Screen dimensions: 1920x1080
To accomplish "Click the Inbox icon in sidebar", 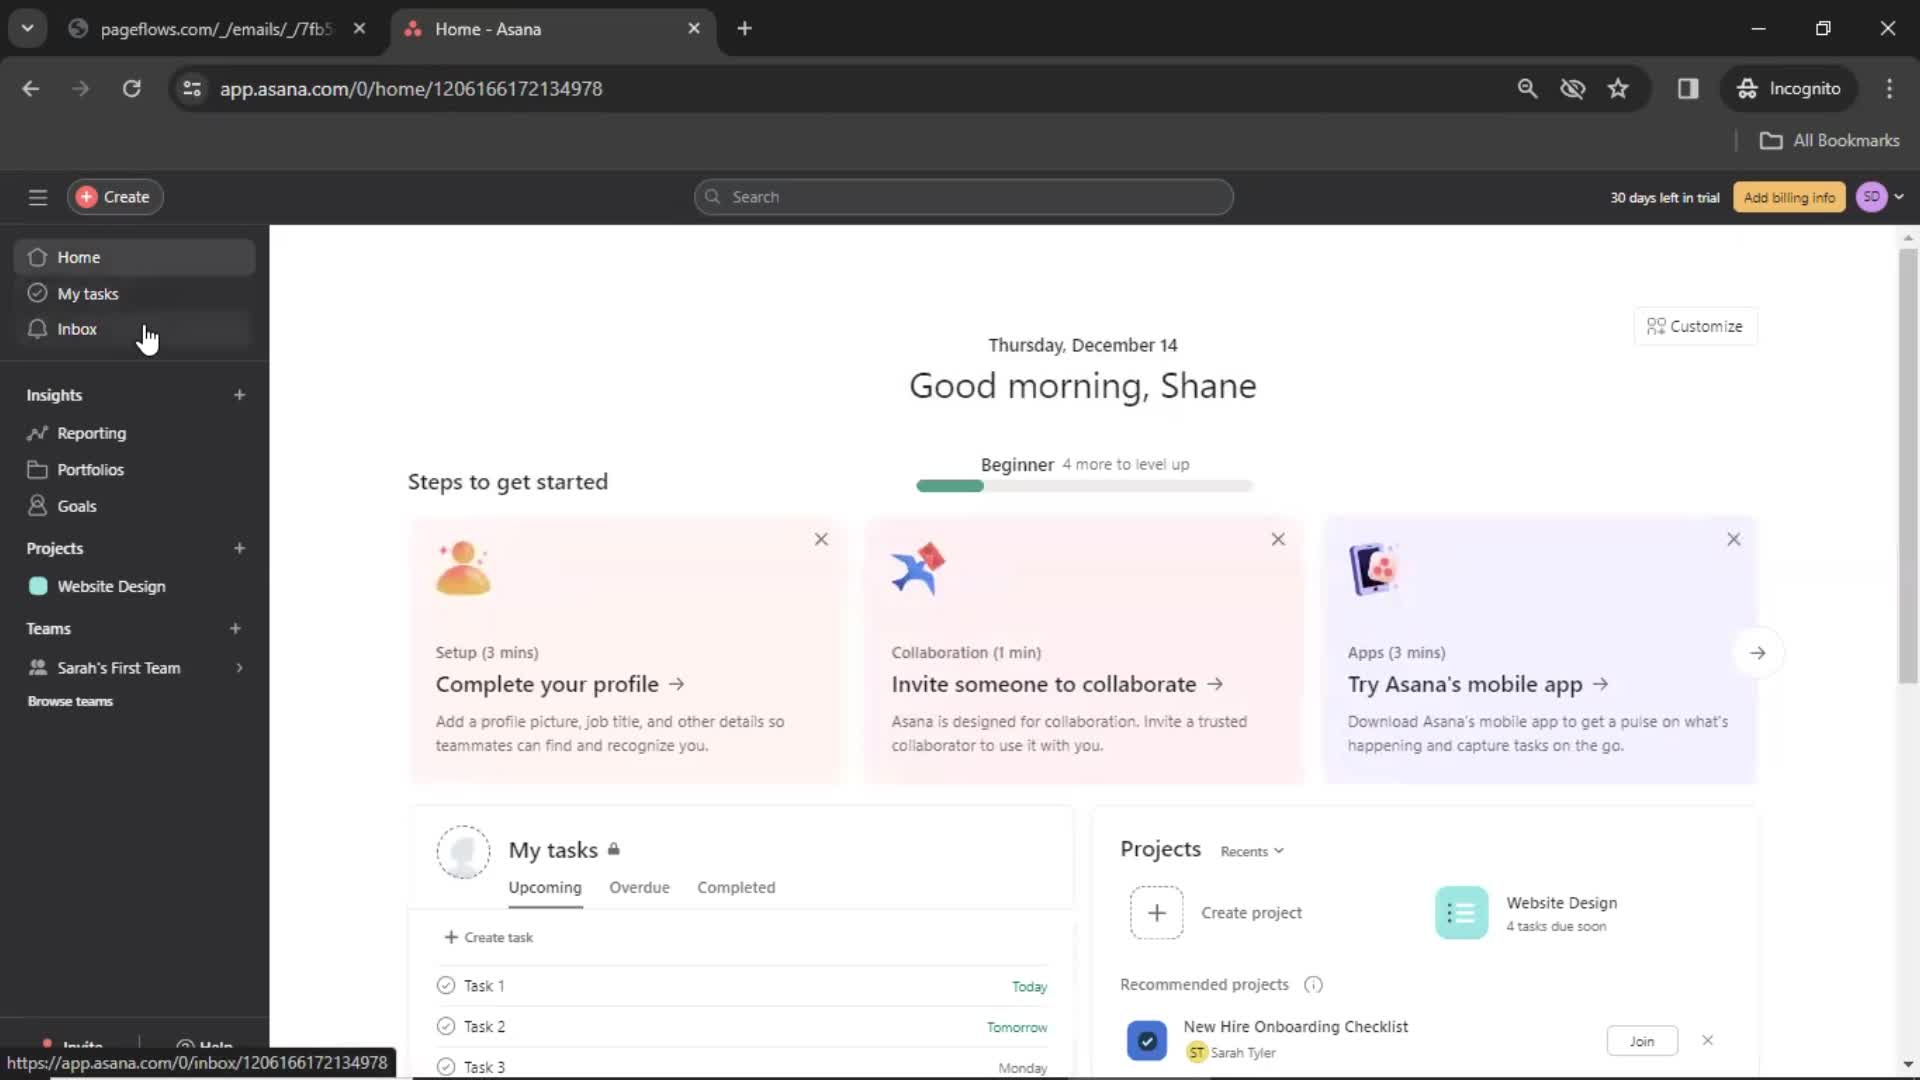I will 36,328.
